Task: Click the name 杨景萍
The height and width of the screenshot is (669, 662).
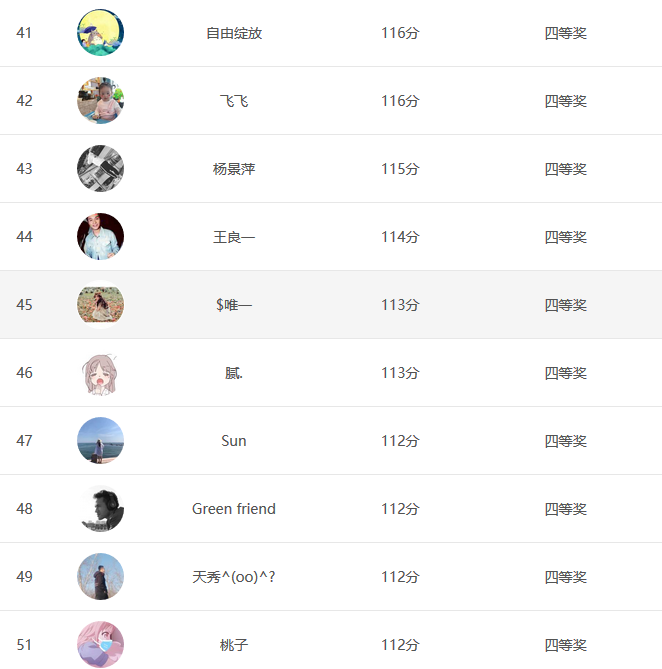Action: [234, 169]
